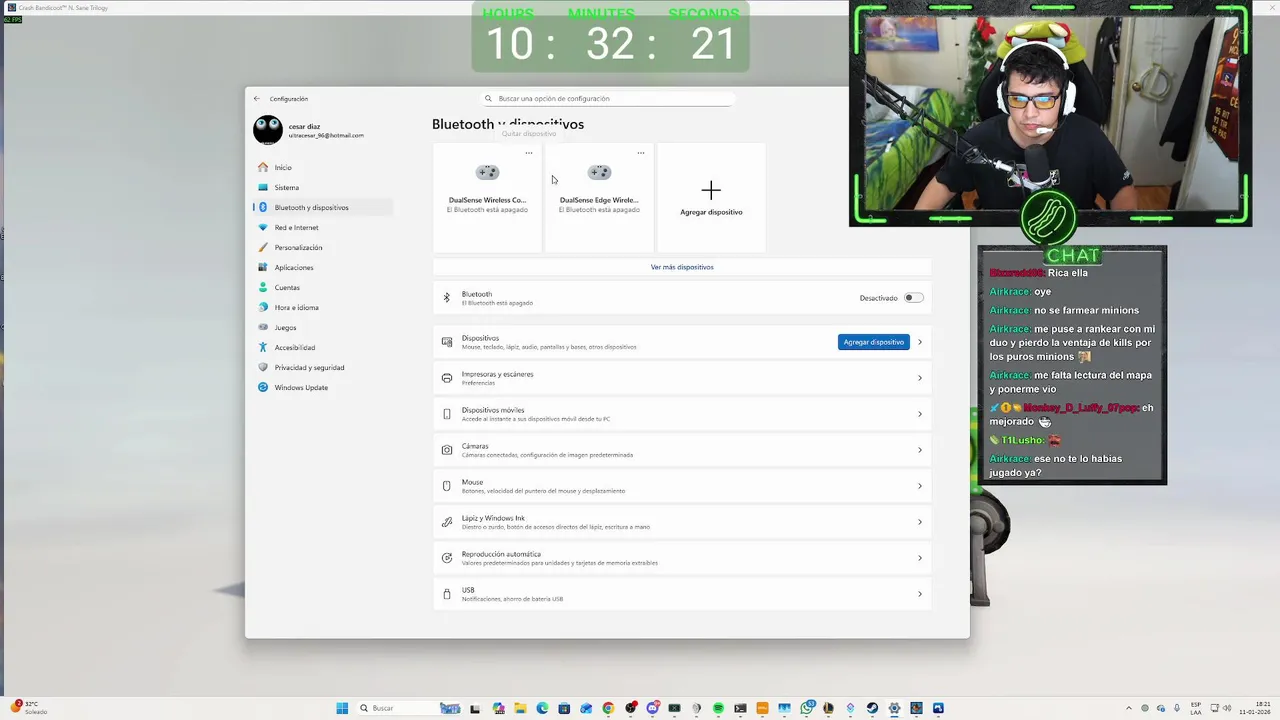The image size is (1280, 720).
Task: Click the Bluetooth symbol icon in Bluetooth row
Action: click(447, 298)
